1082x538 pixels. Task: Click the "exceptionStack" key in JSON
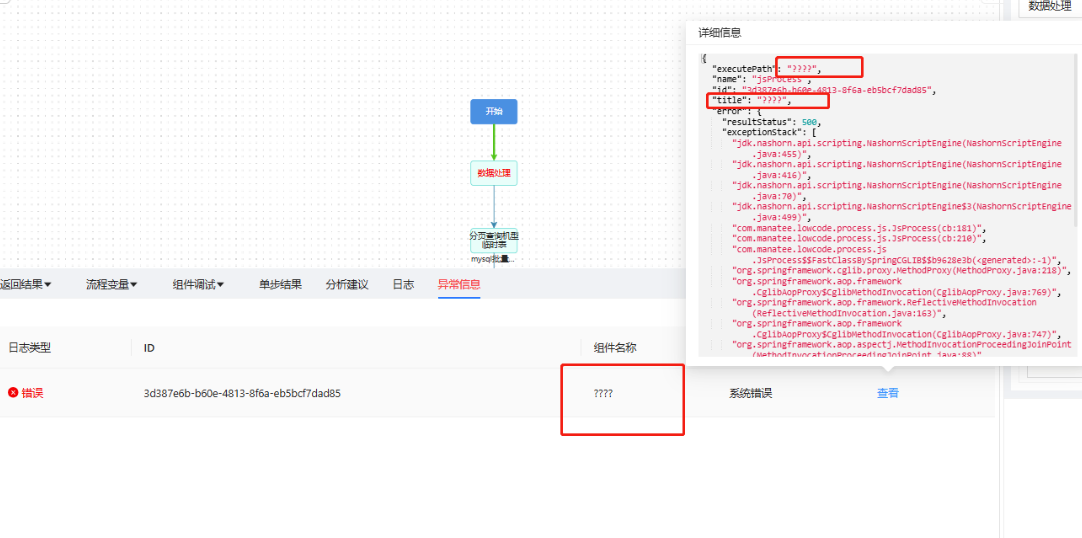[761, 132]
